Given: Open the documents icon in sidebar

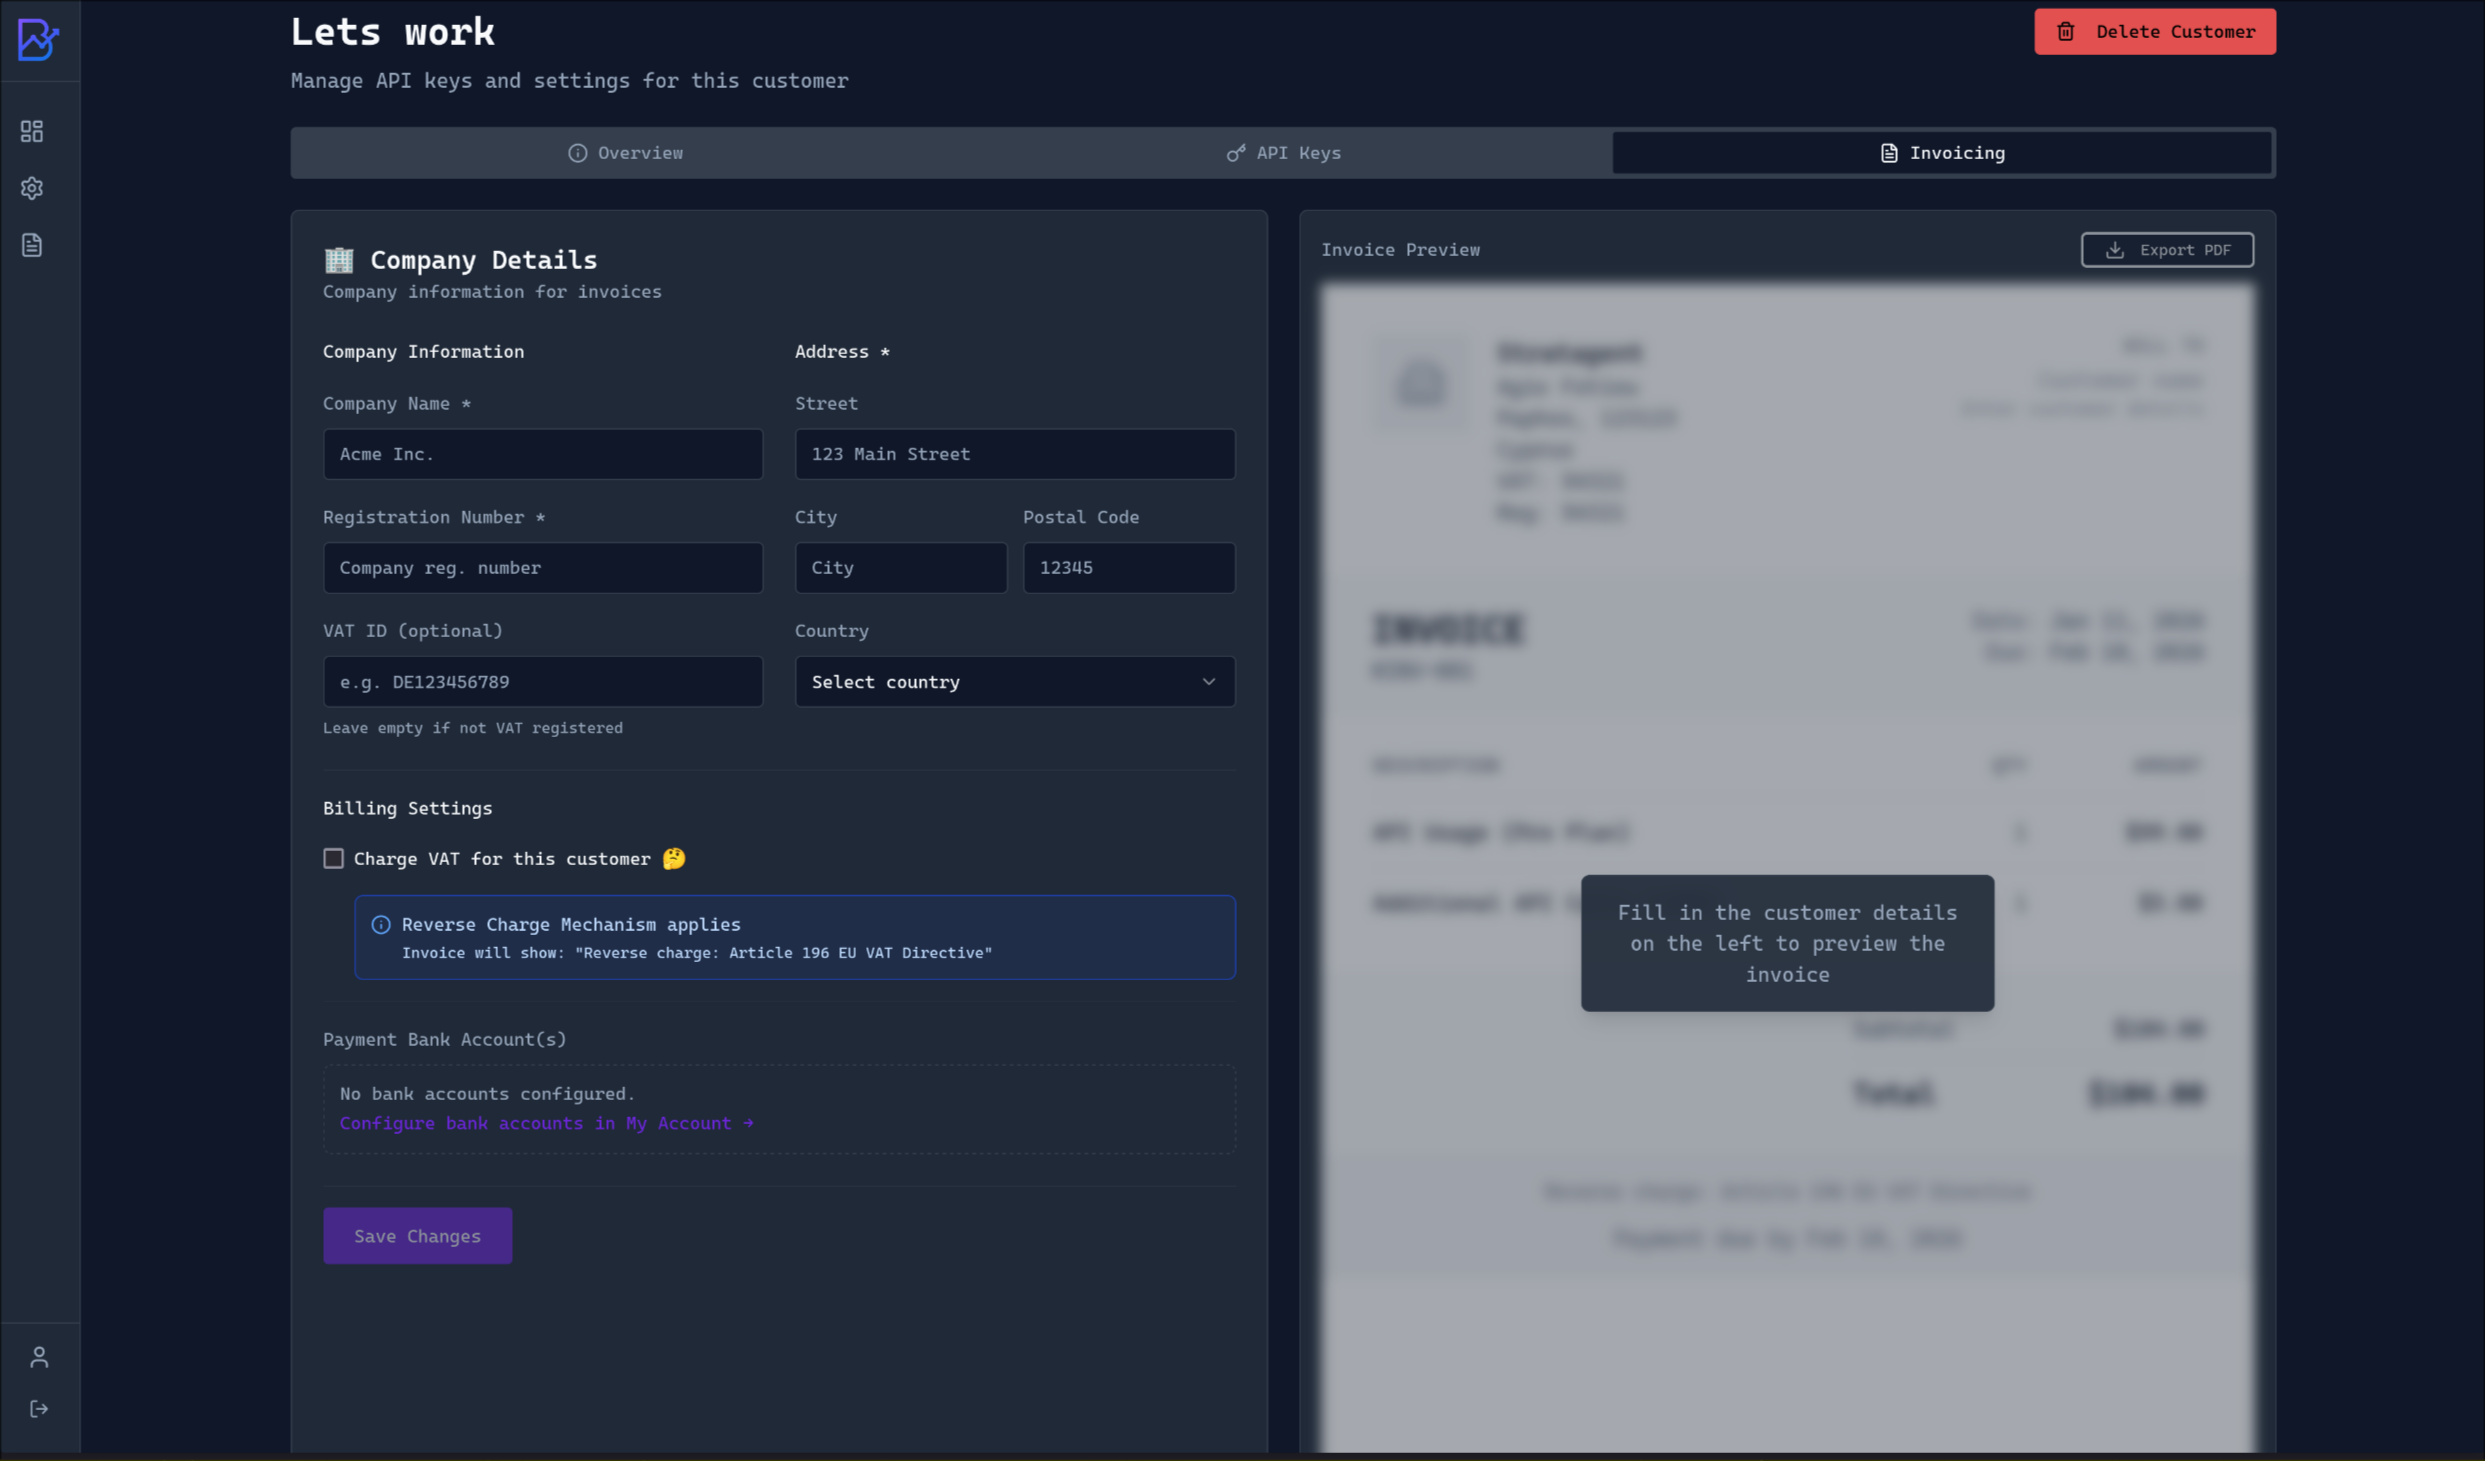Looking at the screenshot, I should [32, 245].
